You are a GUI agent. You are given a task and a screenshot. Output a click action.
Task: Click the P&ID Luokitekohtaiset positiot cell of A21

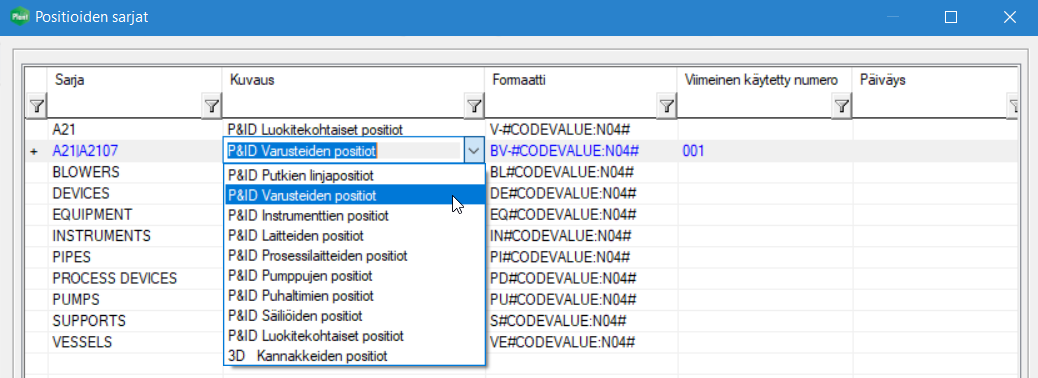[354, 130]
